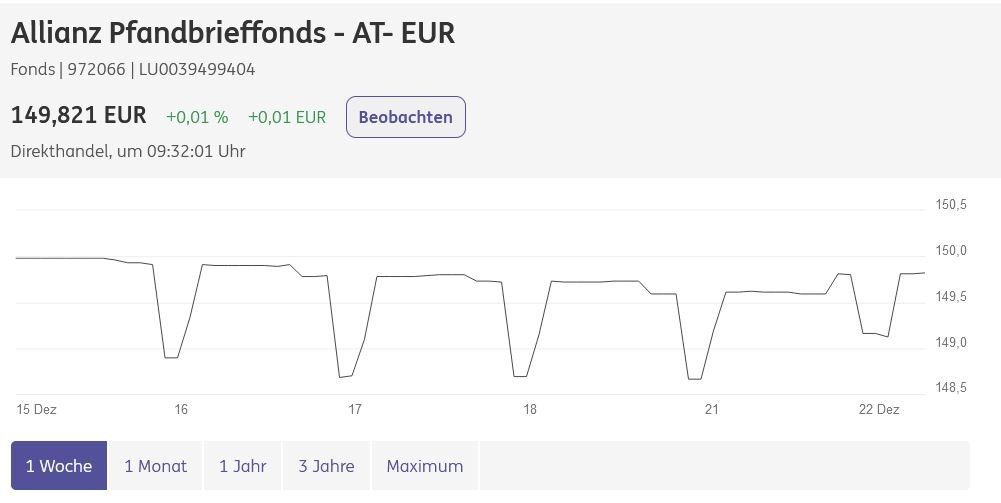Click the 18 date axis label
Viewport: 1001px width, 503px height.
[530, 409]
